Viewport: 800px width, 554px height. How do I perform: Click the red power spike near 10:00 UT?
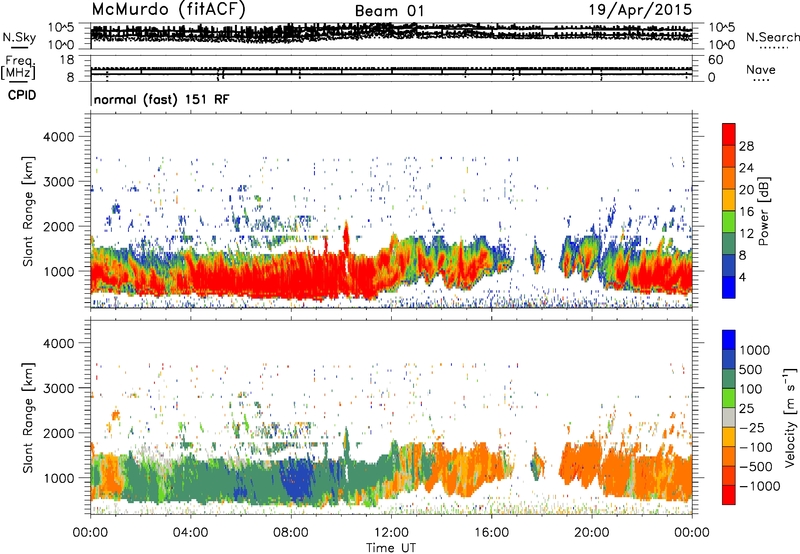tap(346, 239)
